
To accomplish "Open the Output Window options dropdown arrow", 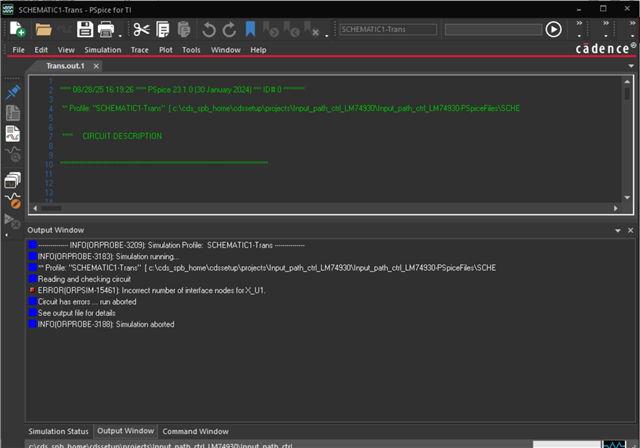I will 618,231.
